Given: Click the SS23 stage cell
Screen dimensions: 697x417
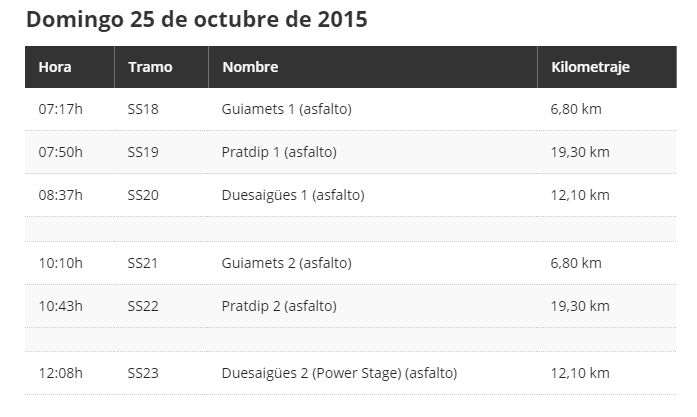Looking at the screenshot, I should (x=143, y=373).
